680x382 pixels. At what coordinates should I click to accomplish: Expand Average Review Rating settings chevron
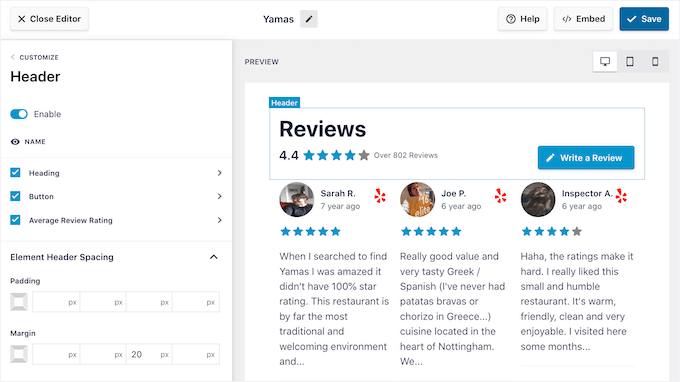[219, 220]
